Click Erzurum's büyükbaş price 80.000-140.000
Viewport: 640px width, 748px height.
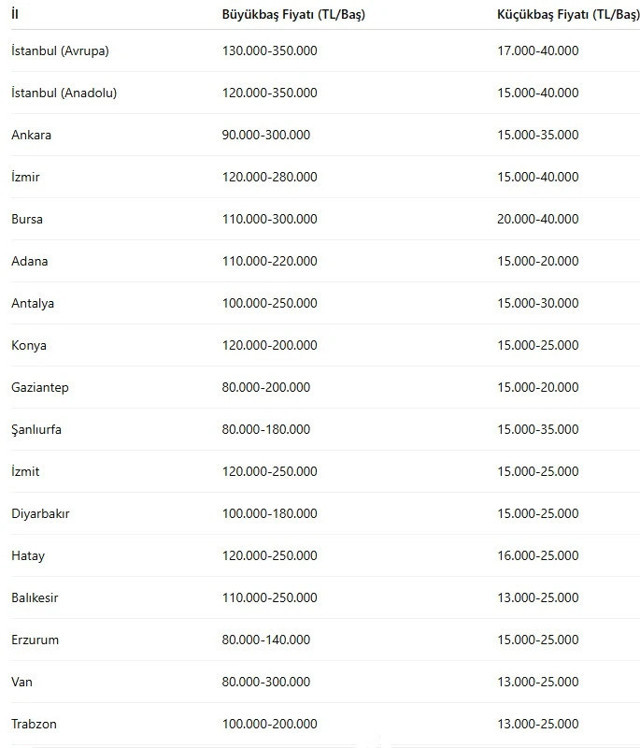tap(266, 639)
